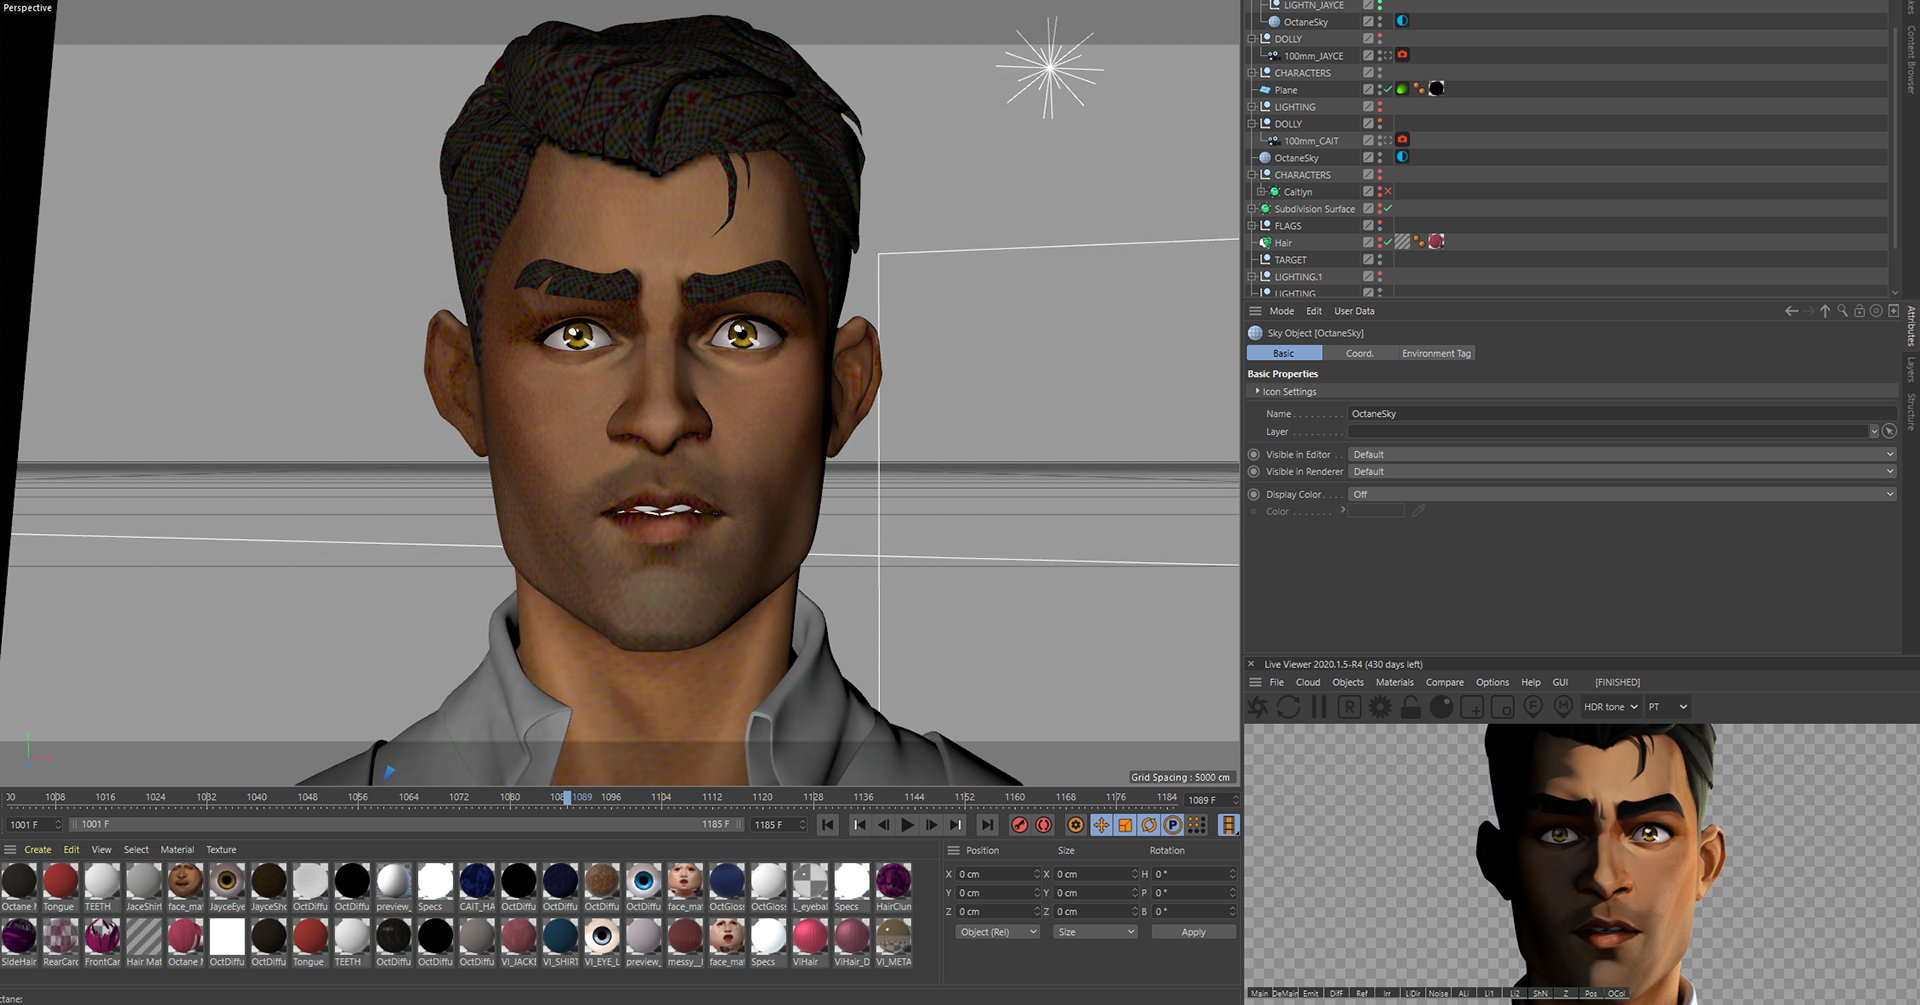Toggle Subdivision Surface green checkmark
The image size is (1920, 1005).
pyautogui.click(x=1388, y=208)
